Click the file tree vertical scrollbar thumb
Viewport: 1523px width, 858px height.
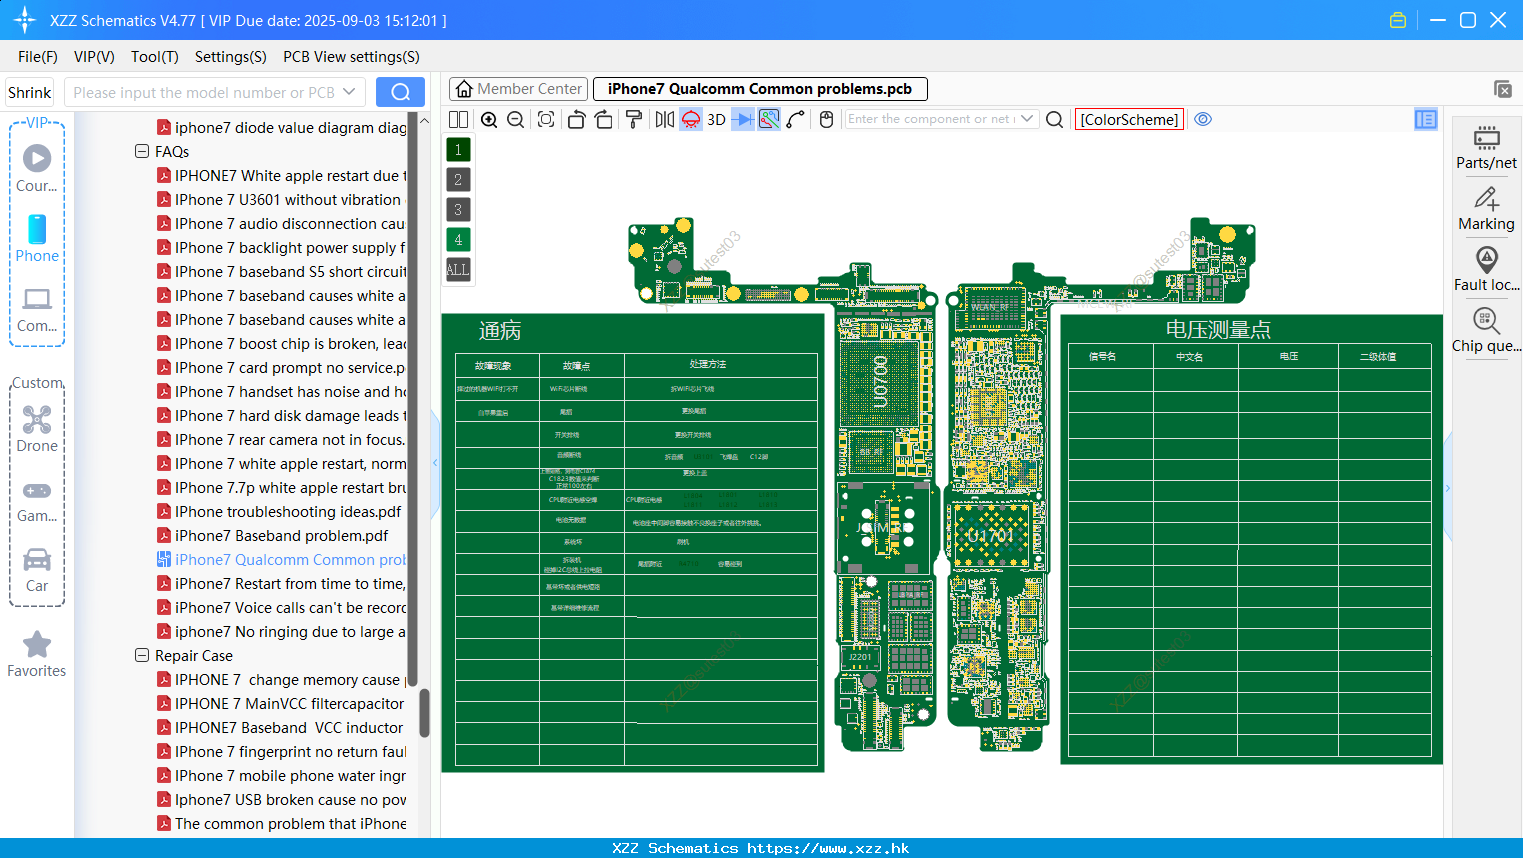[424, 712]
